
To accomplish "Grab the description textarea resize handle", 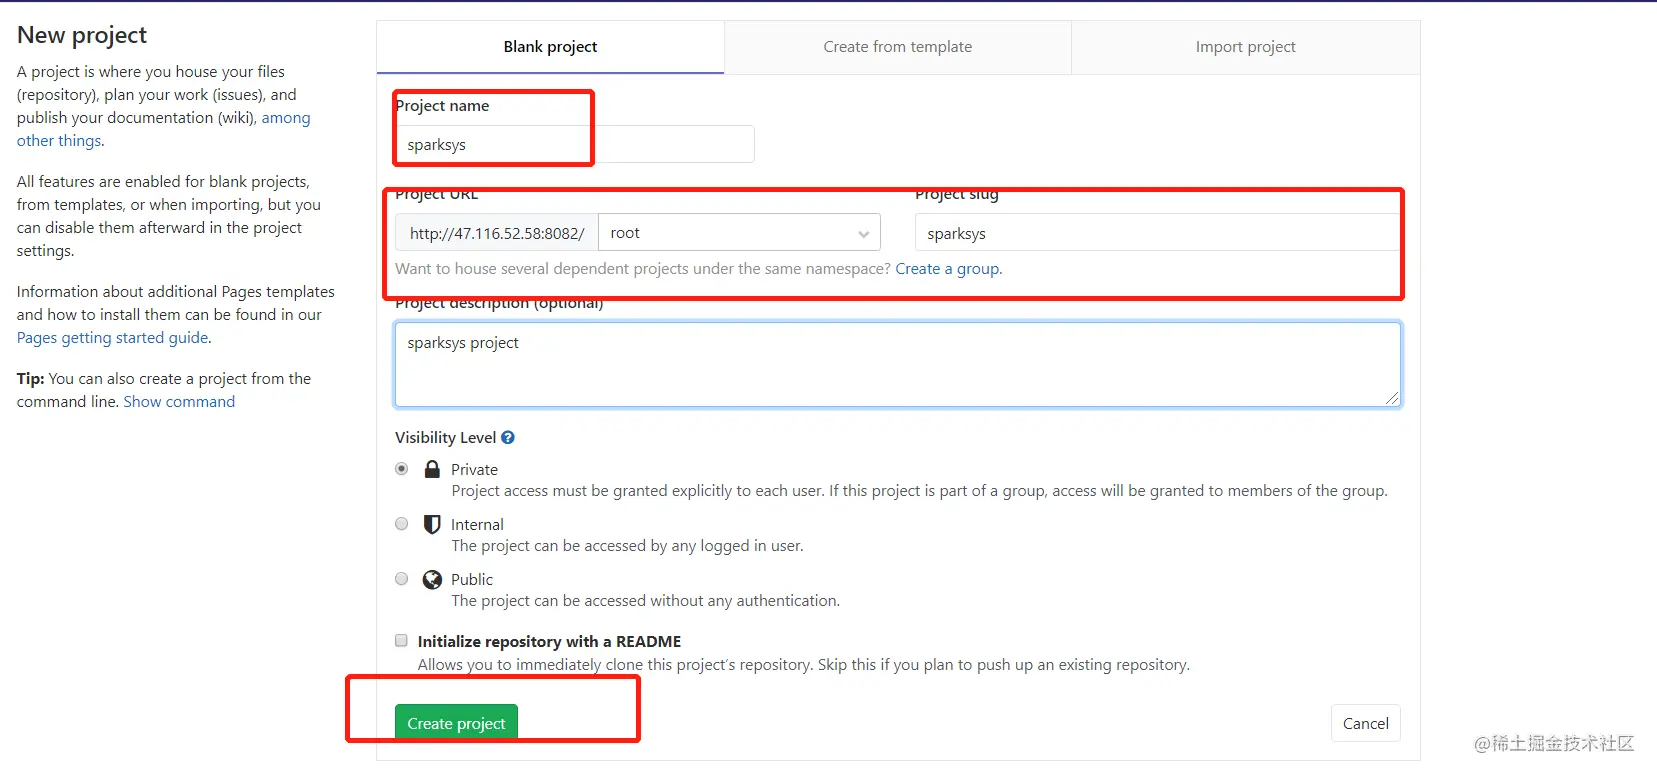I will pos(1392,398).
